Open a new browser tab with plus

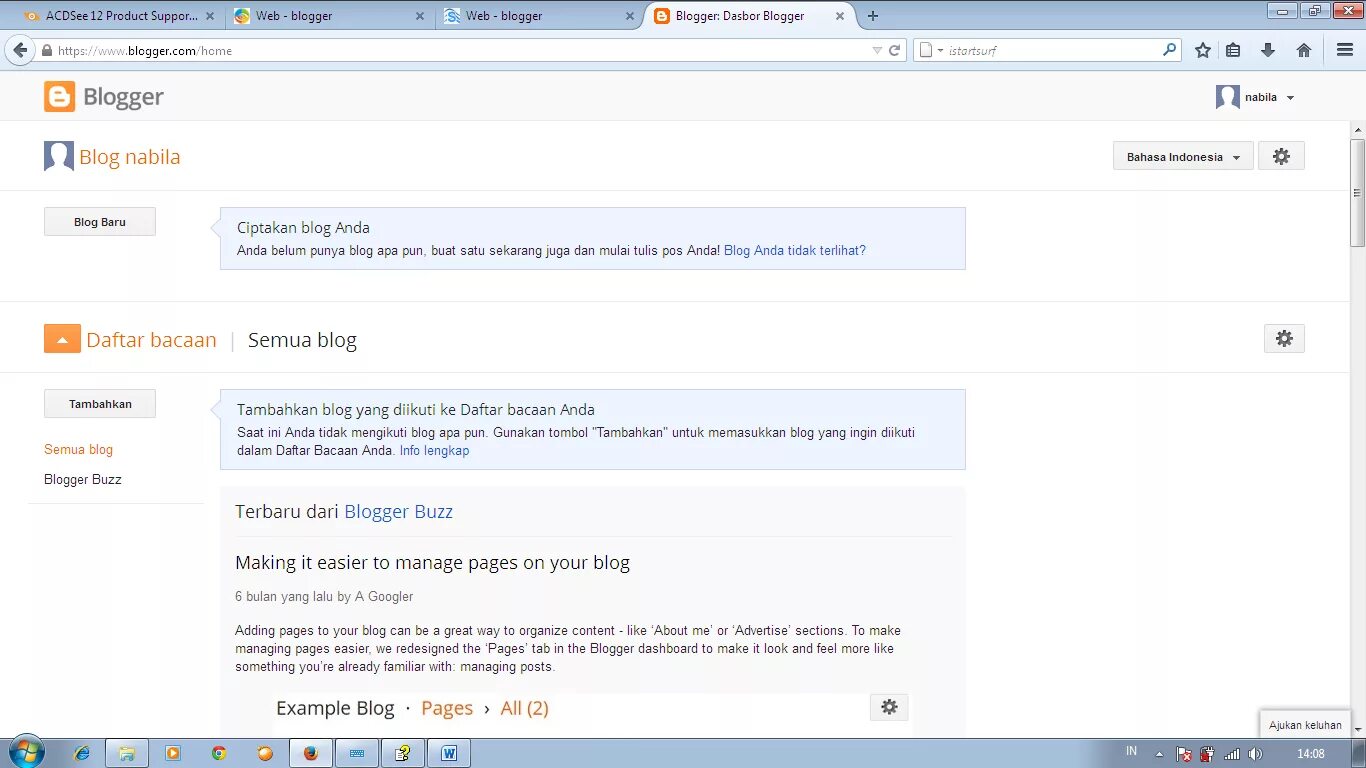point(873,16)
